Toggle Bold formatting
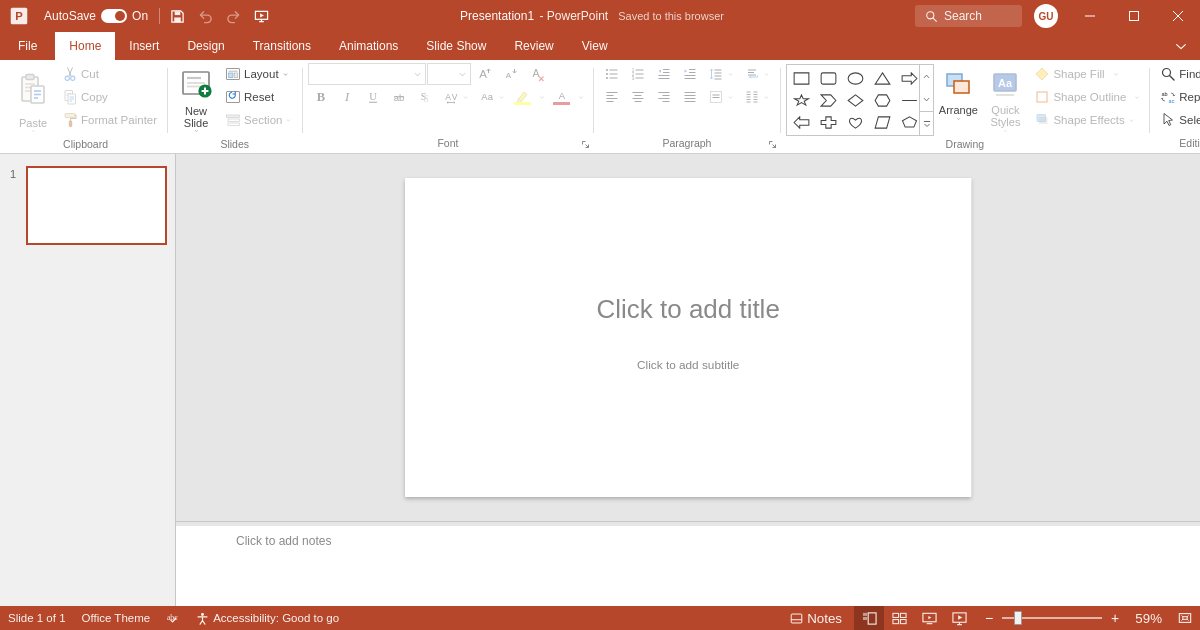Screen dimensions: 1200x630 pyautogui.click(x=321, y=97)
